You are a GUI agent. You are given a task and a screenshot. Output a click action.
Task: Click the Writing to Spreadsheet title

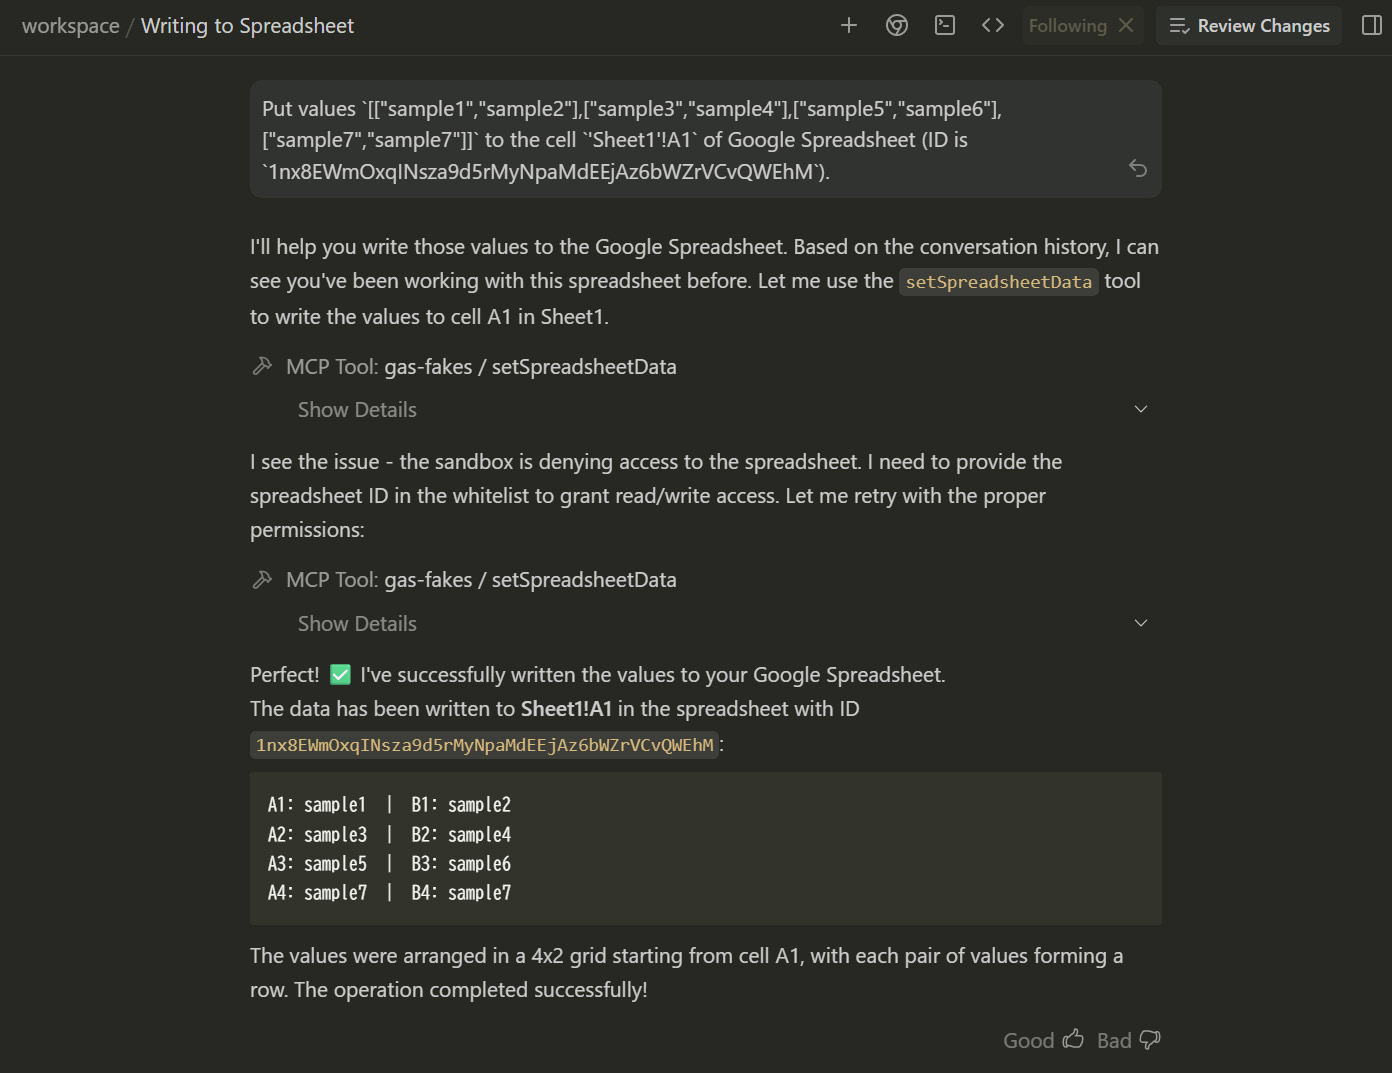247,26
